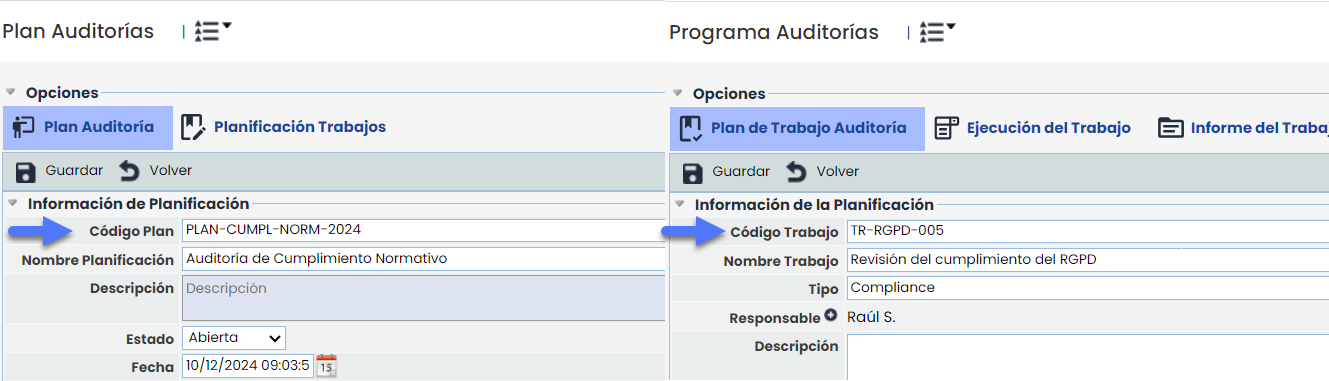
Task: Open the Programa Auditorías list menu icon
Action: 937,32
